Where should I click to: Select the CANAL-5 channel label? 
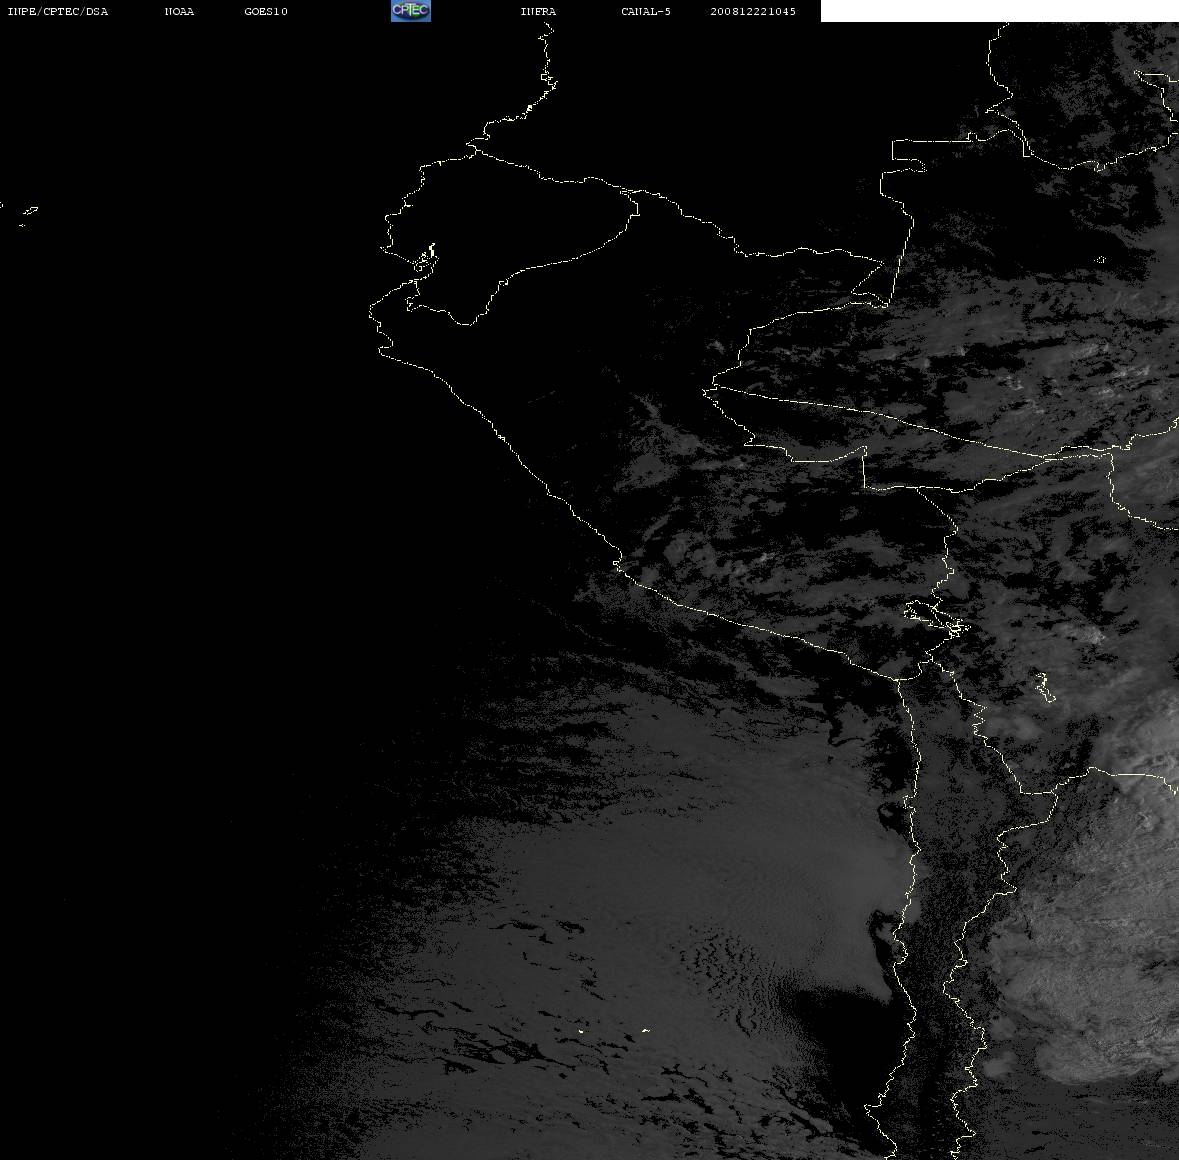coord(646,11)
